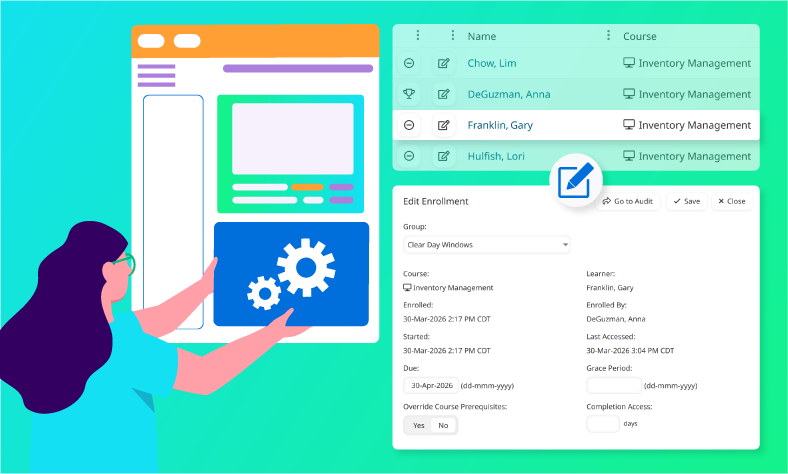Click the Grace Period date field
The height and width of the screenshot is (474, 788).
pyautogui.click(x=614, y=386)
